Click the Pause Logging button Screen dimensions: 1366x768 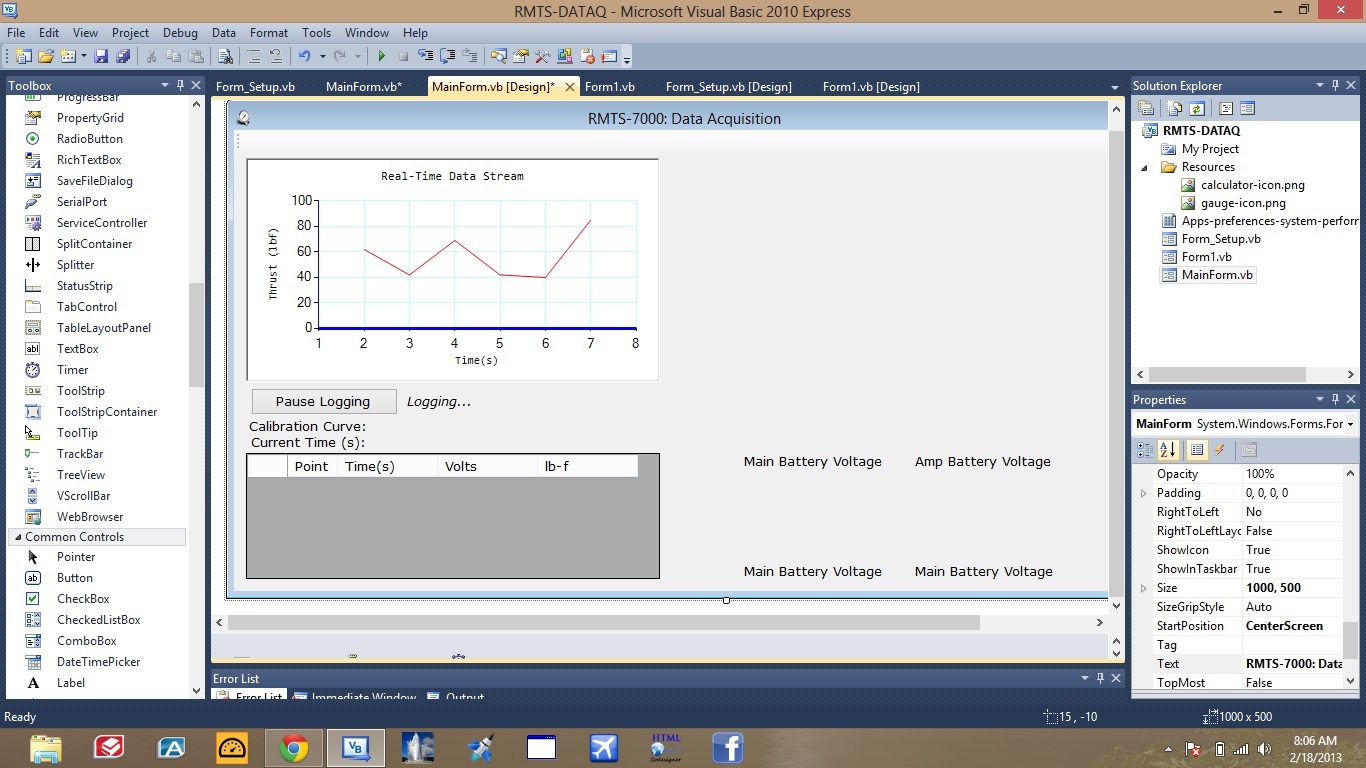click(323, 401)
